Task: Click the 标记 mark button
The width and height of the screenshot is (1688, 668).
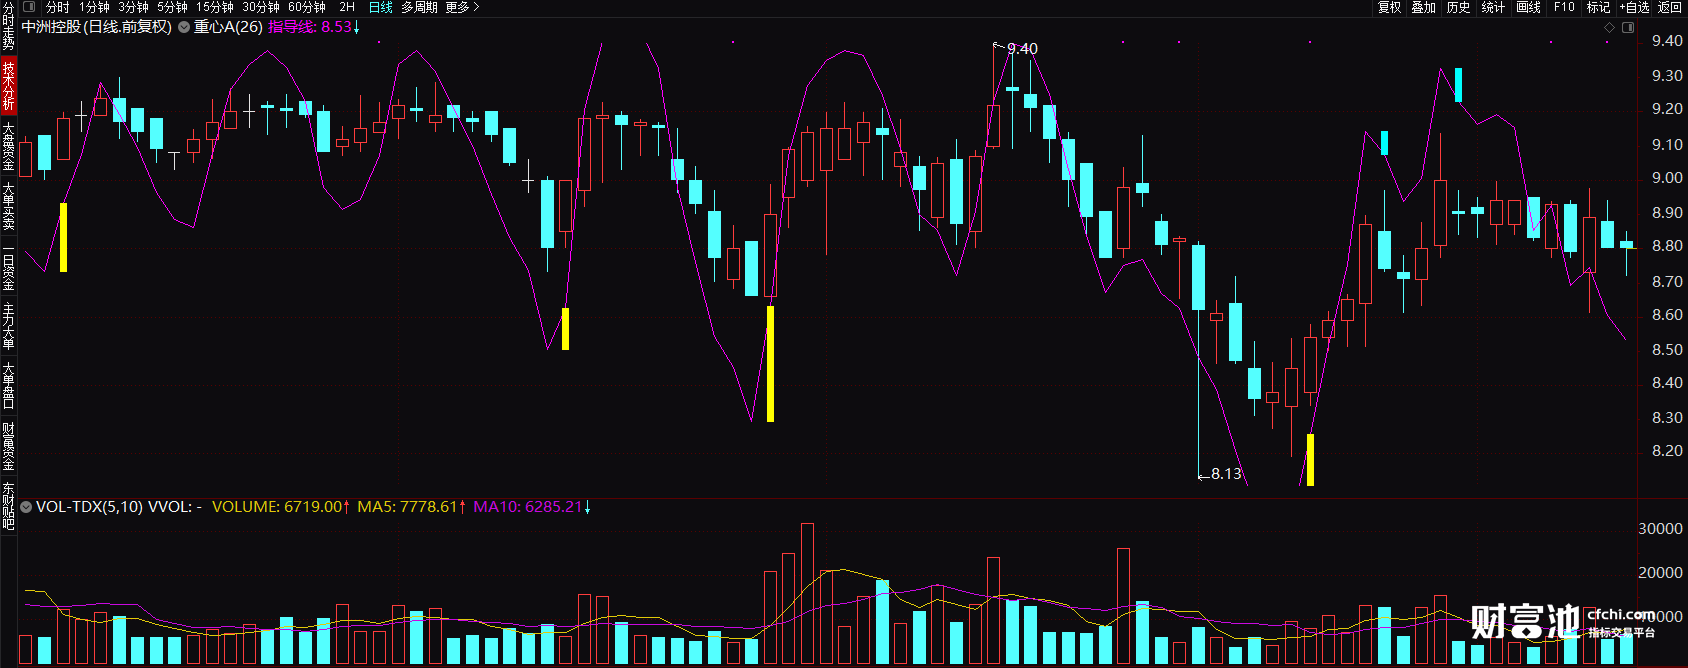Action: pos(1598,7)
